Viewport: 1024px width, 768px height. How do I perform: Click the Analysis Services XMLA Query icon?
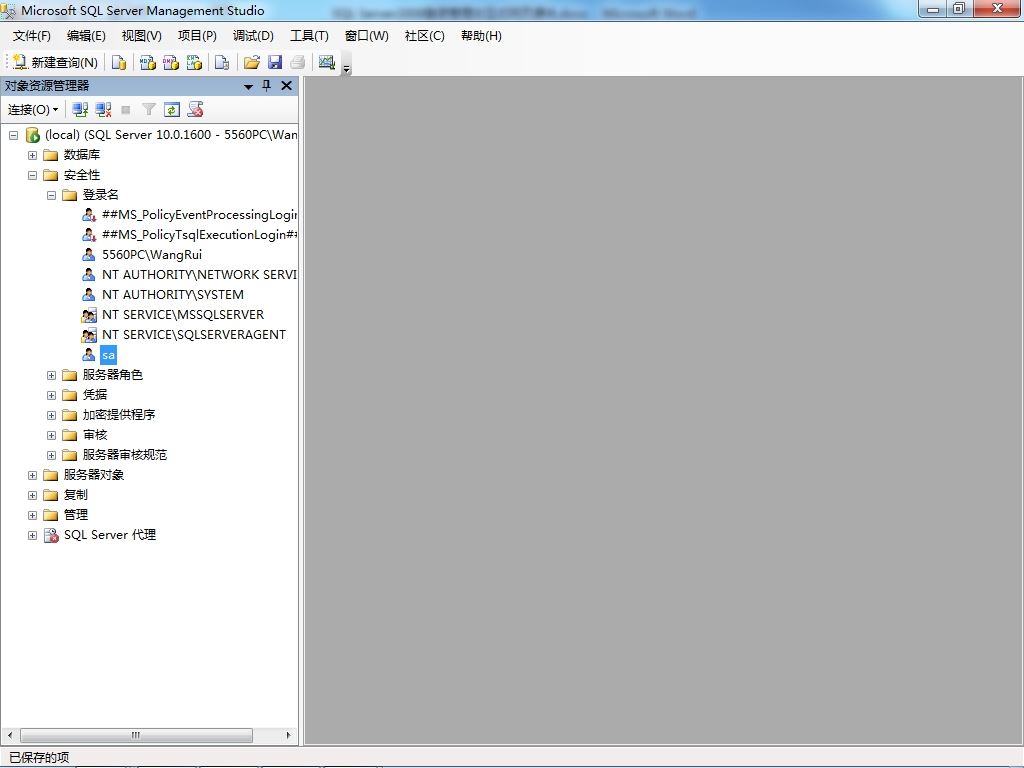click(x=194, y=62)
